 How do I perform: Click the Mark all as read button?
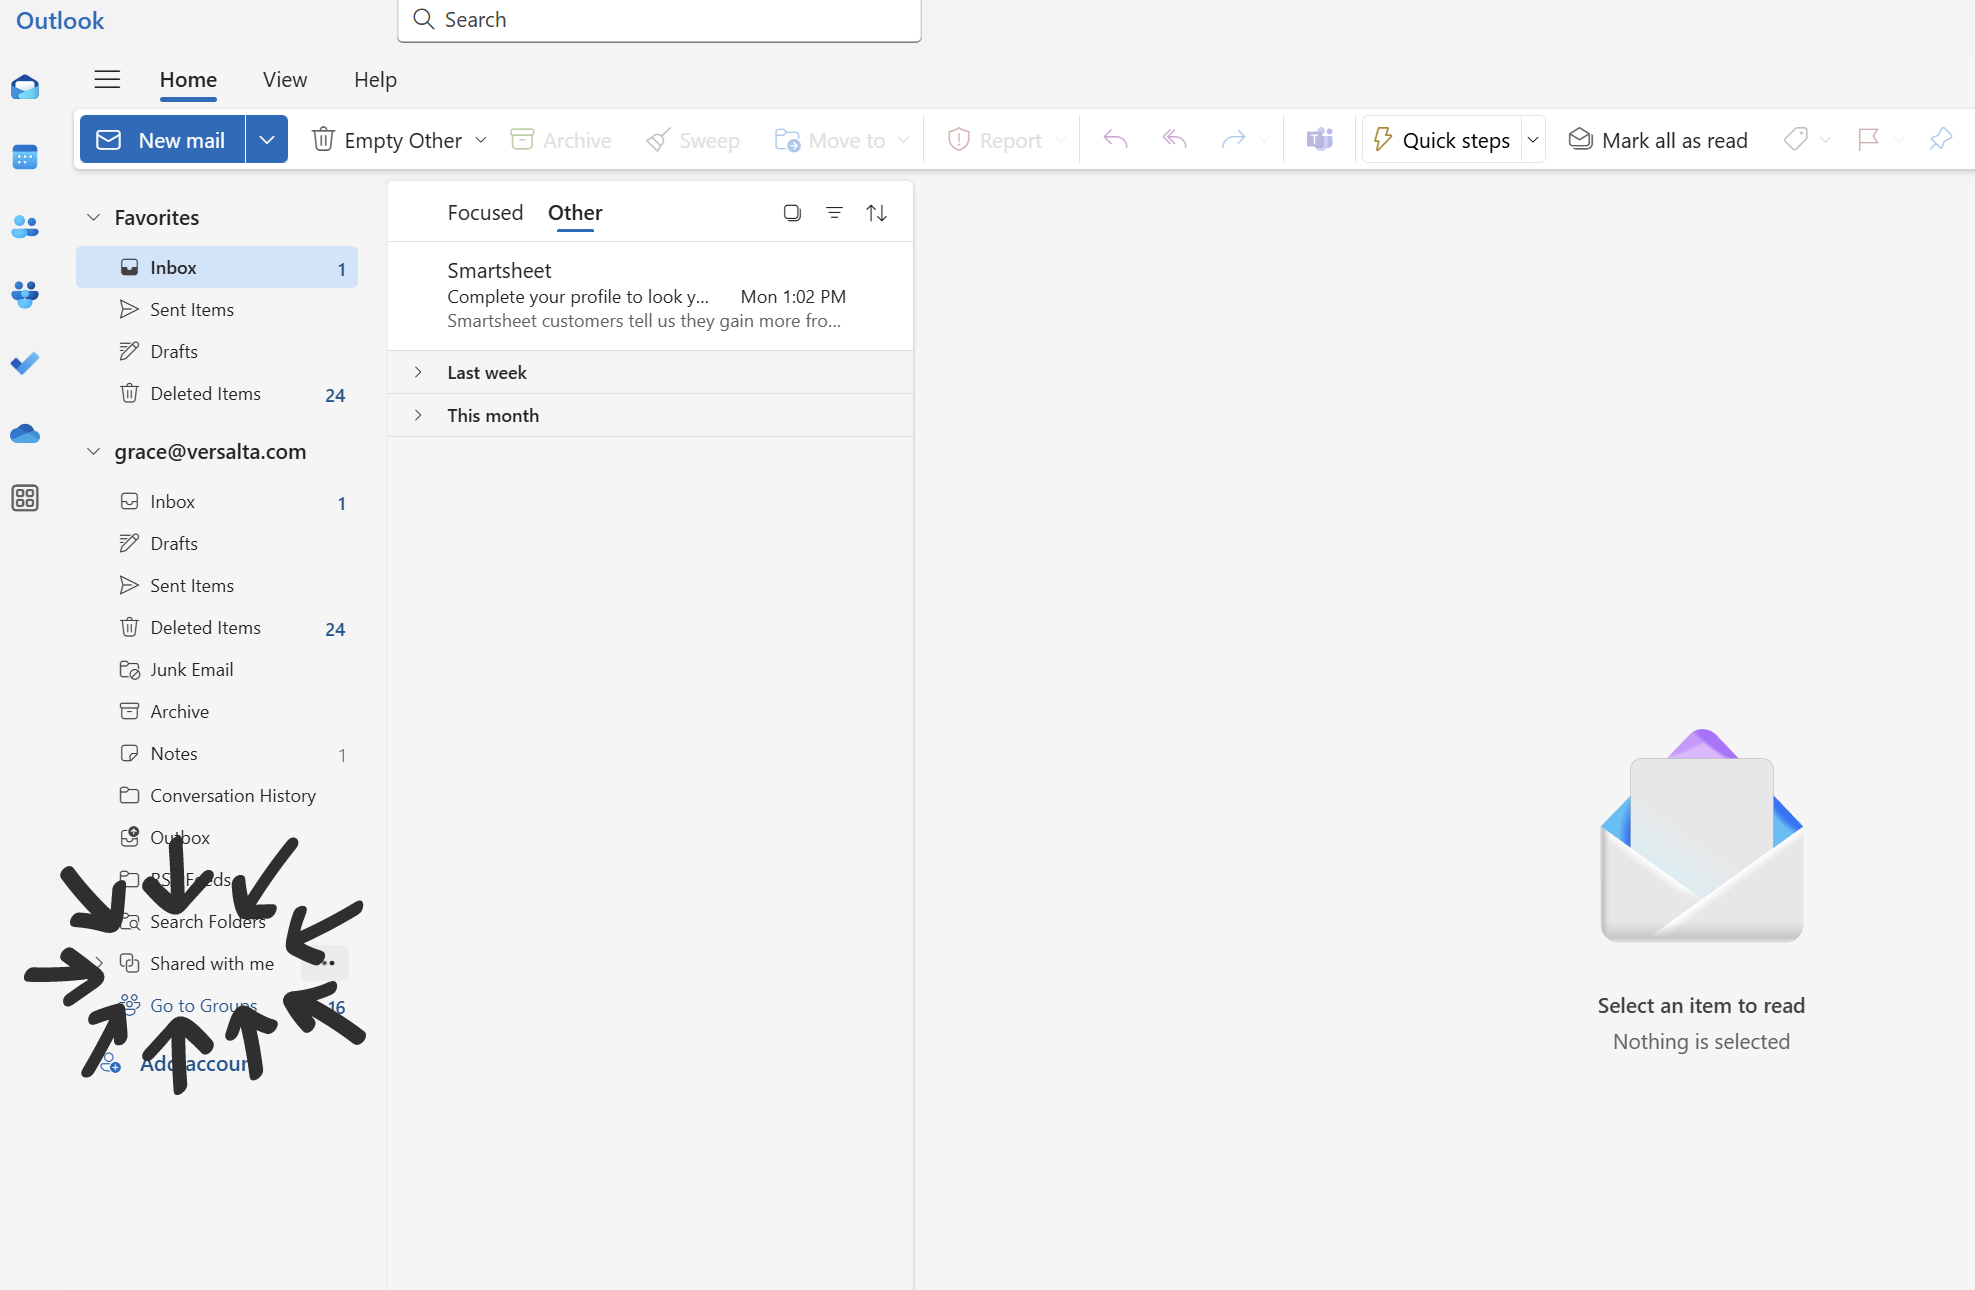pos(1658,140)
